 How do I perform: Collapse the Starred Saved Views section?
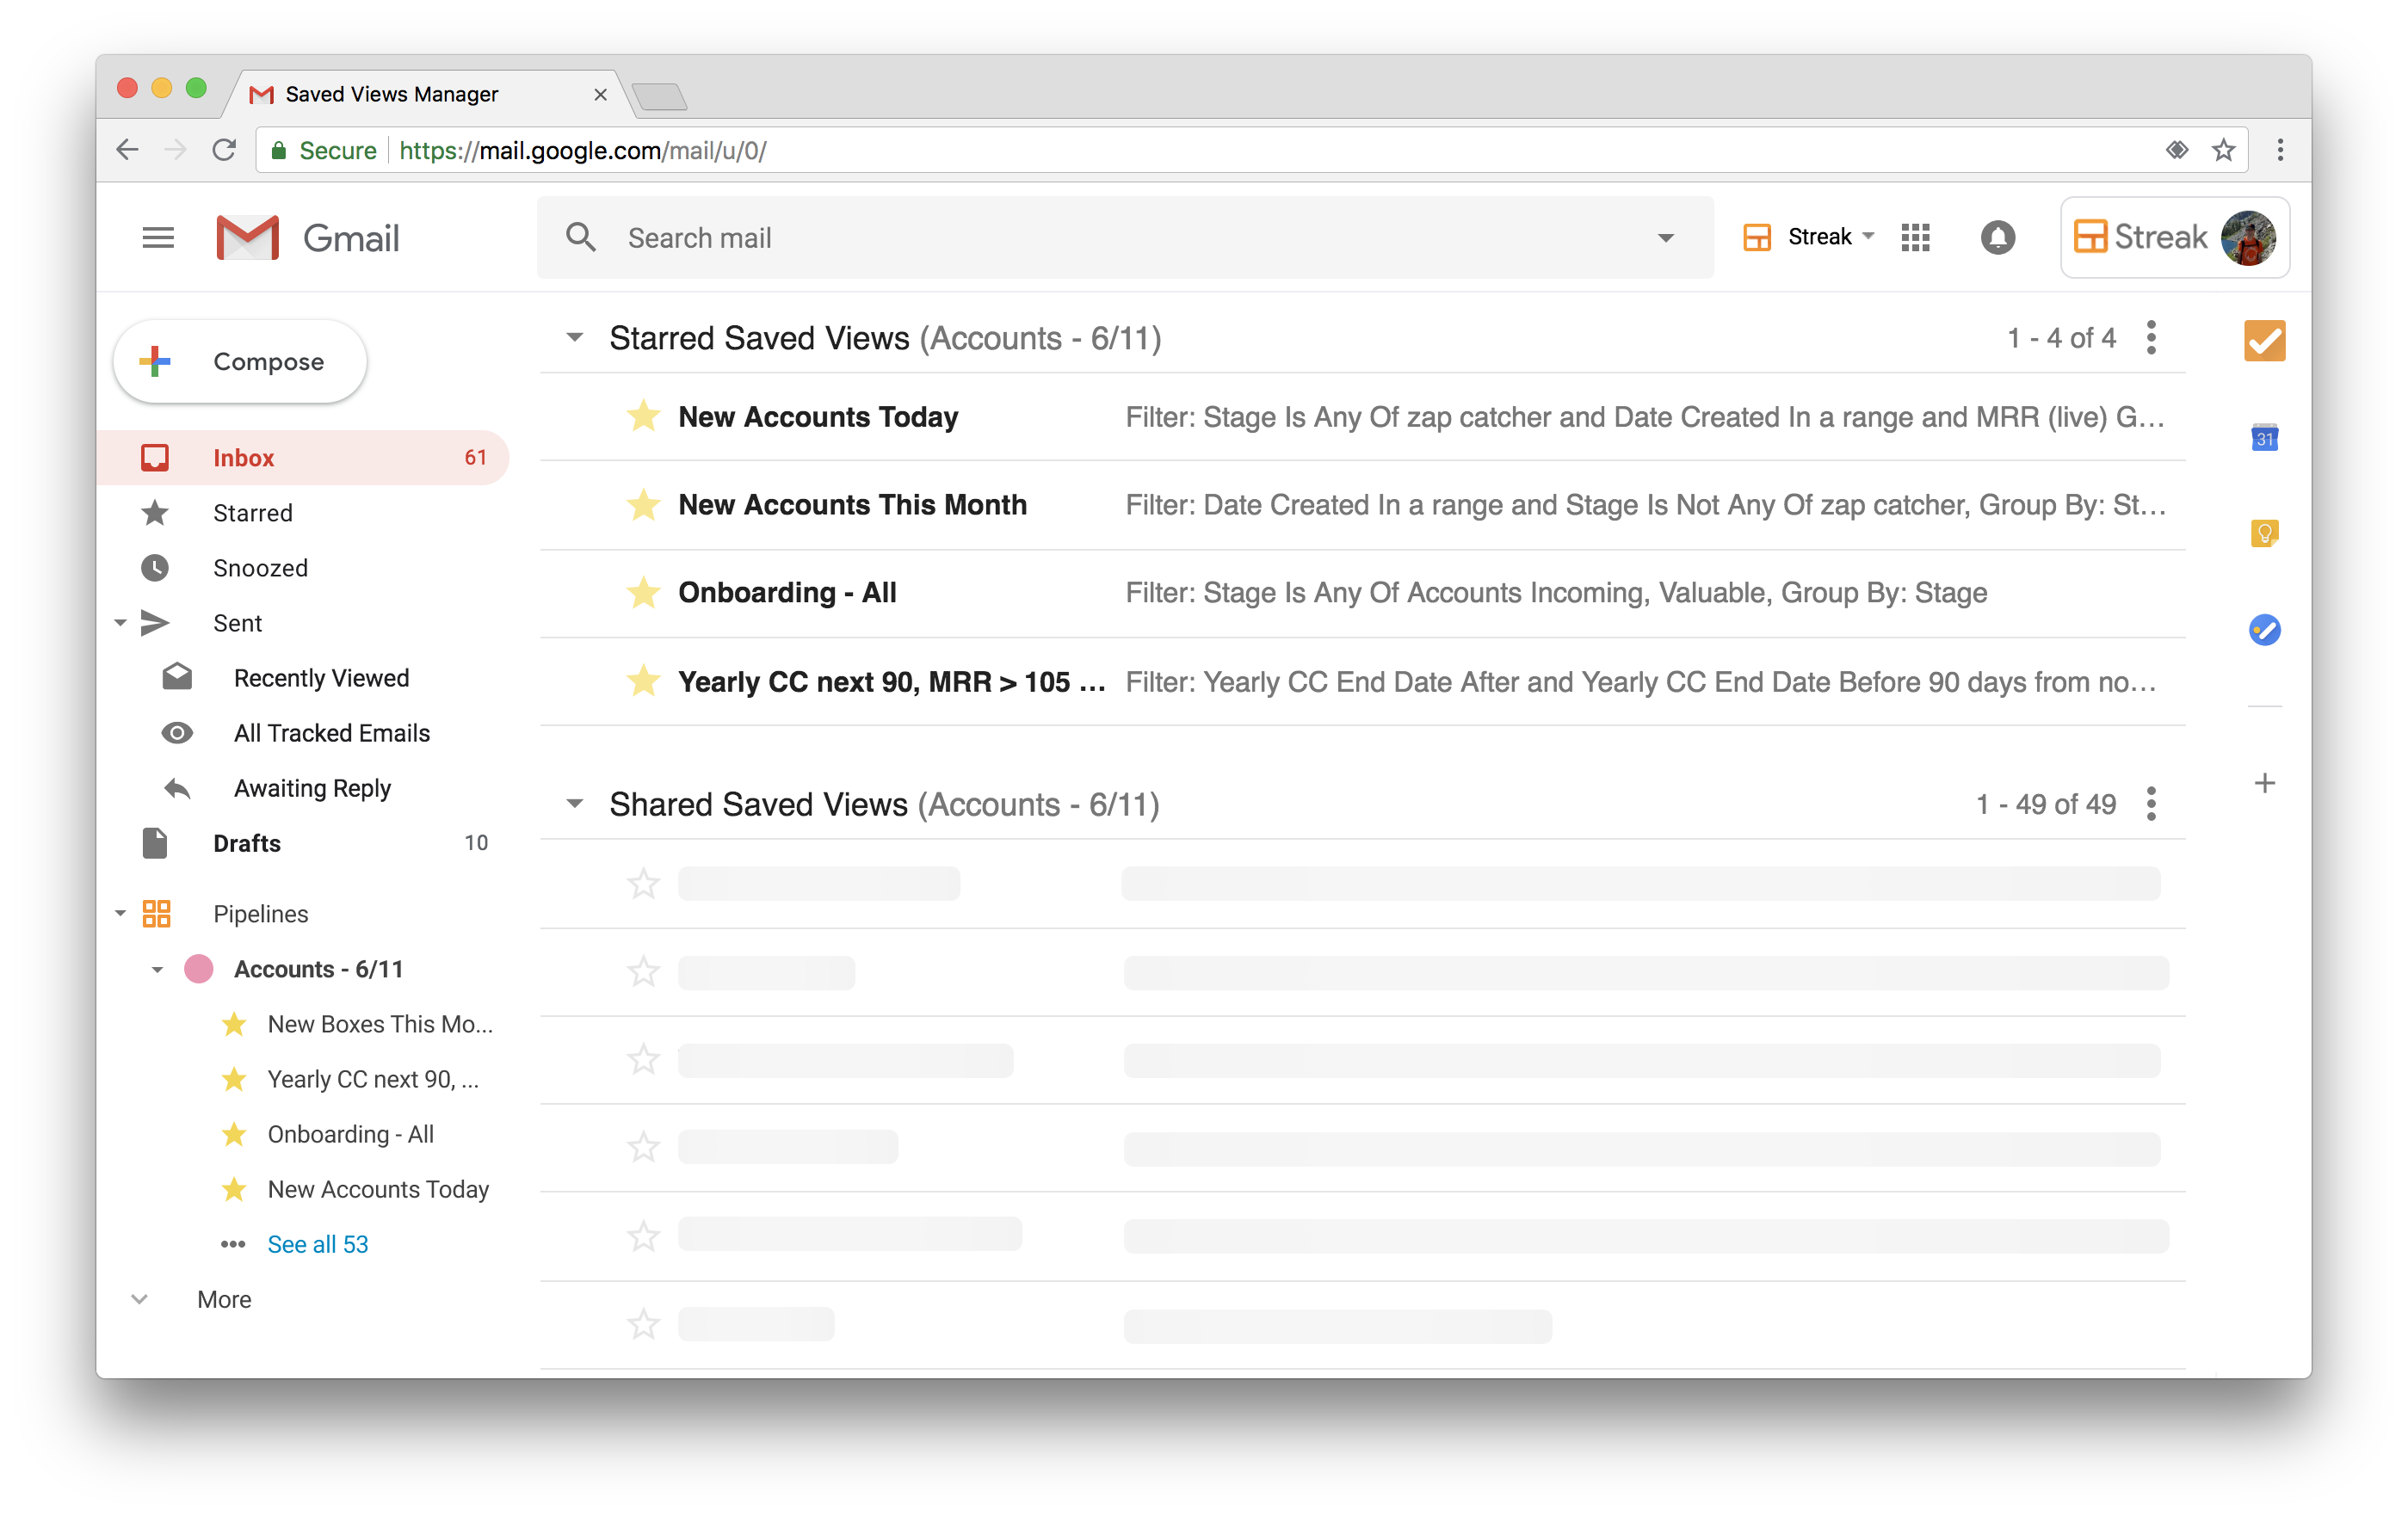[x=574, y=338]
